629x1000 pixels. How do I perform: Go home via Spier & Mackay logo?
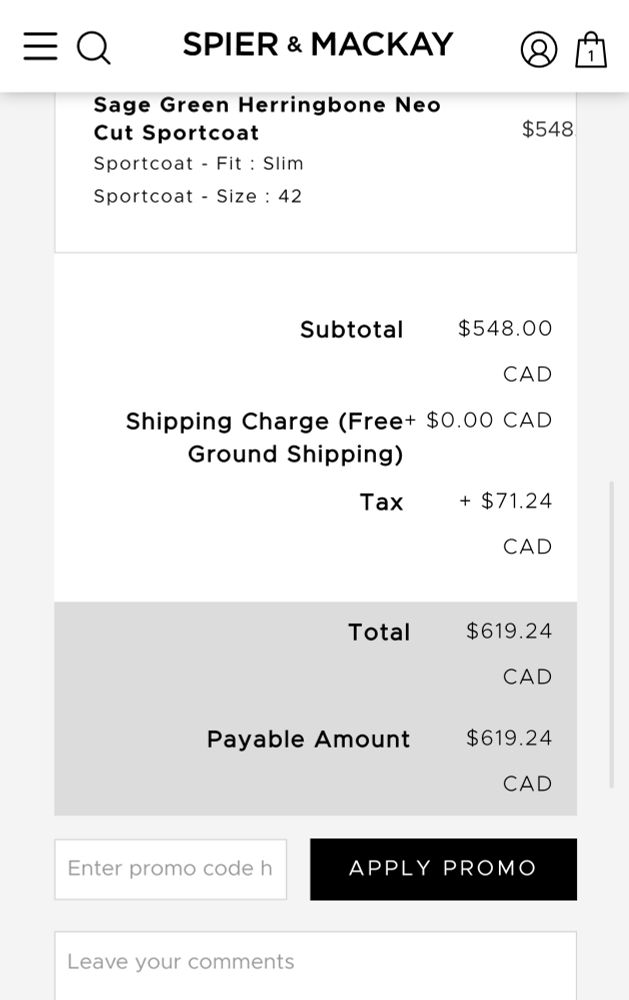tap(318, 45)
